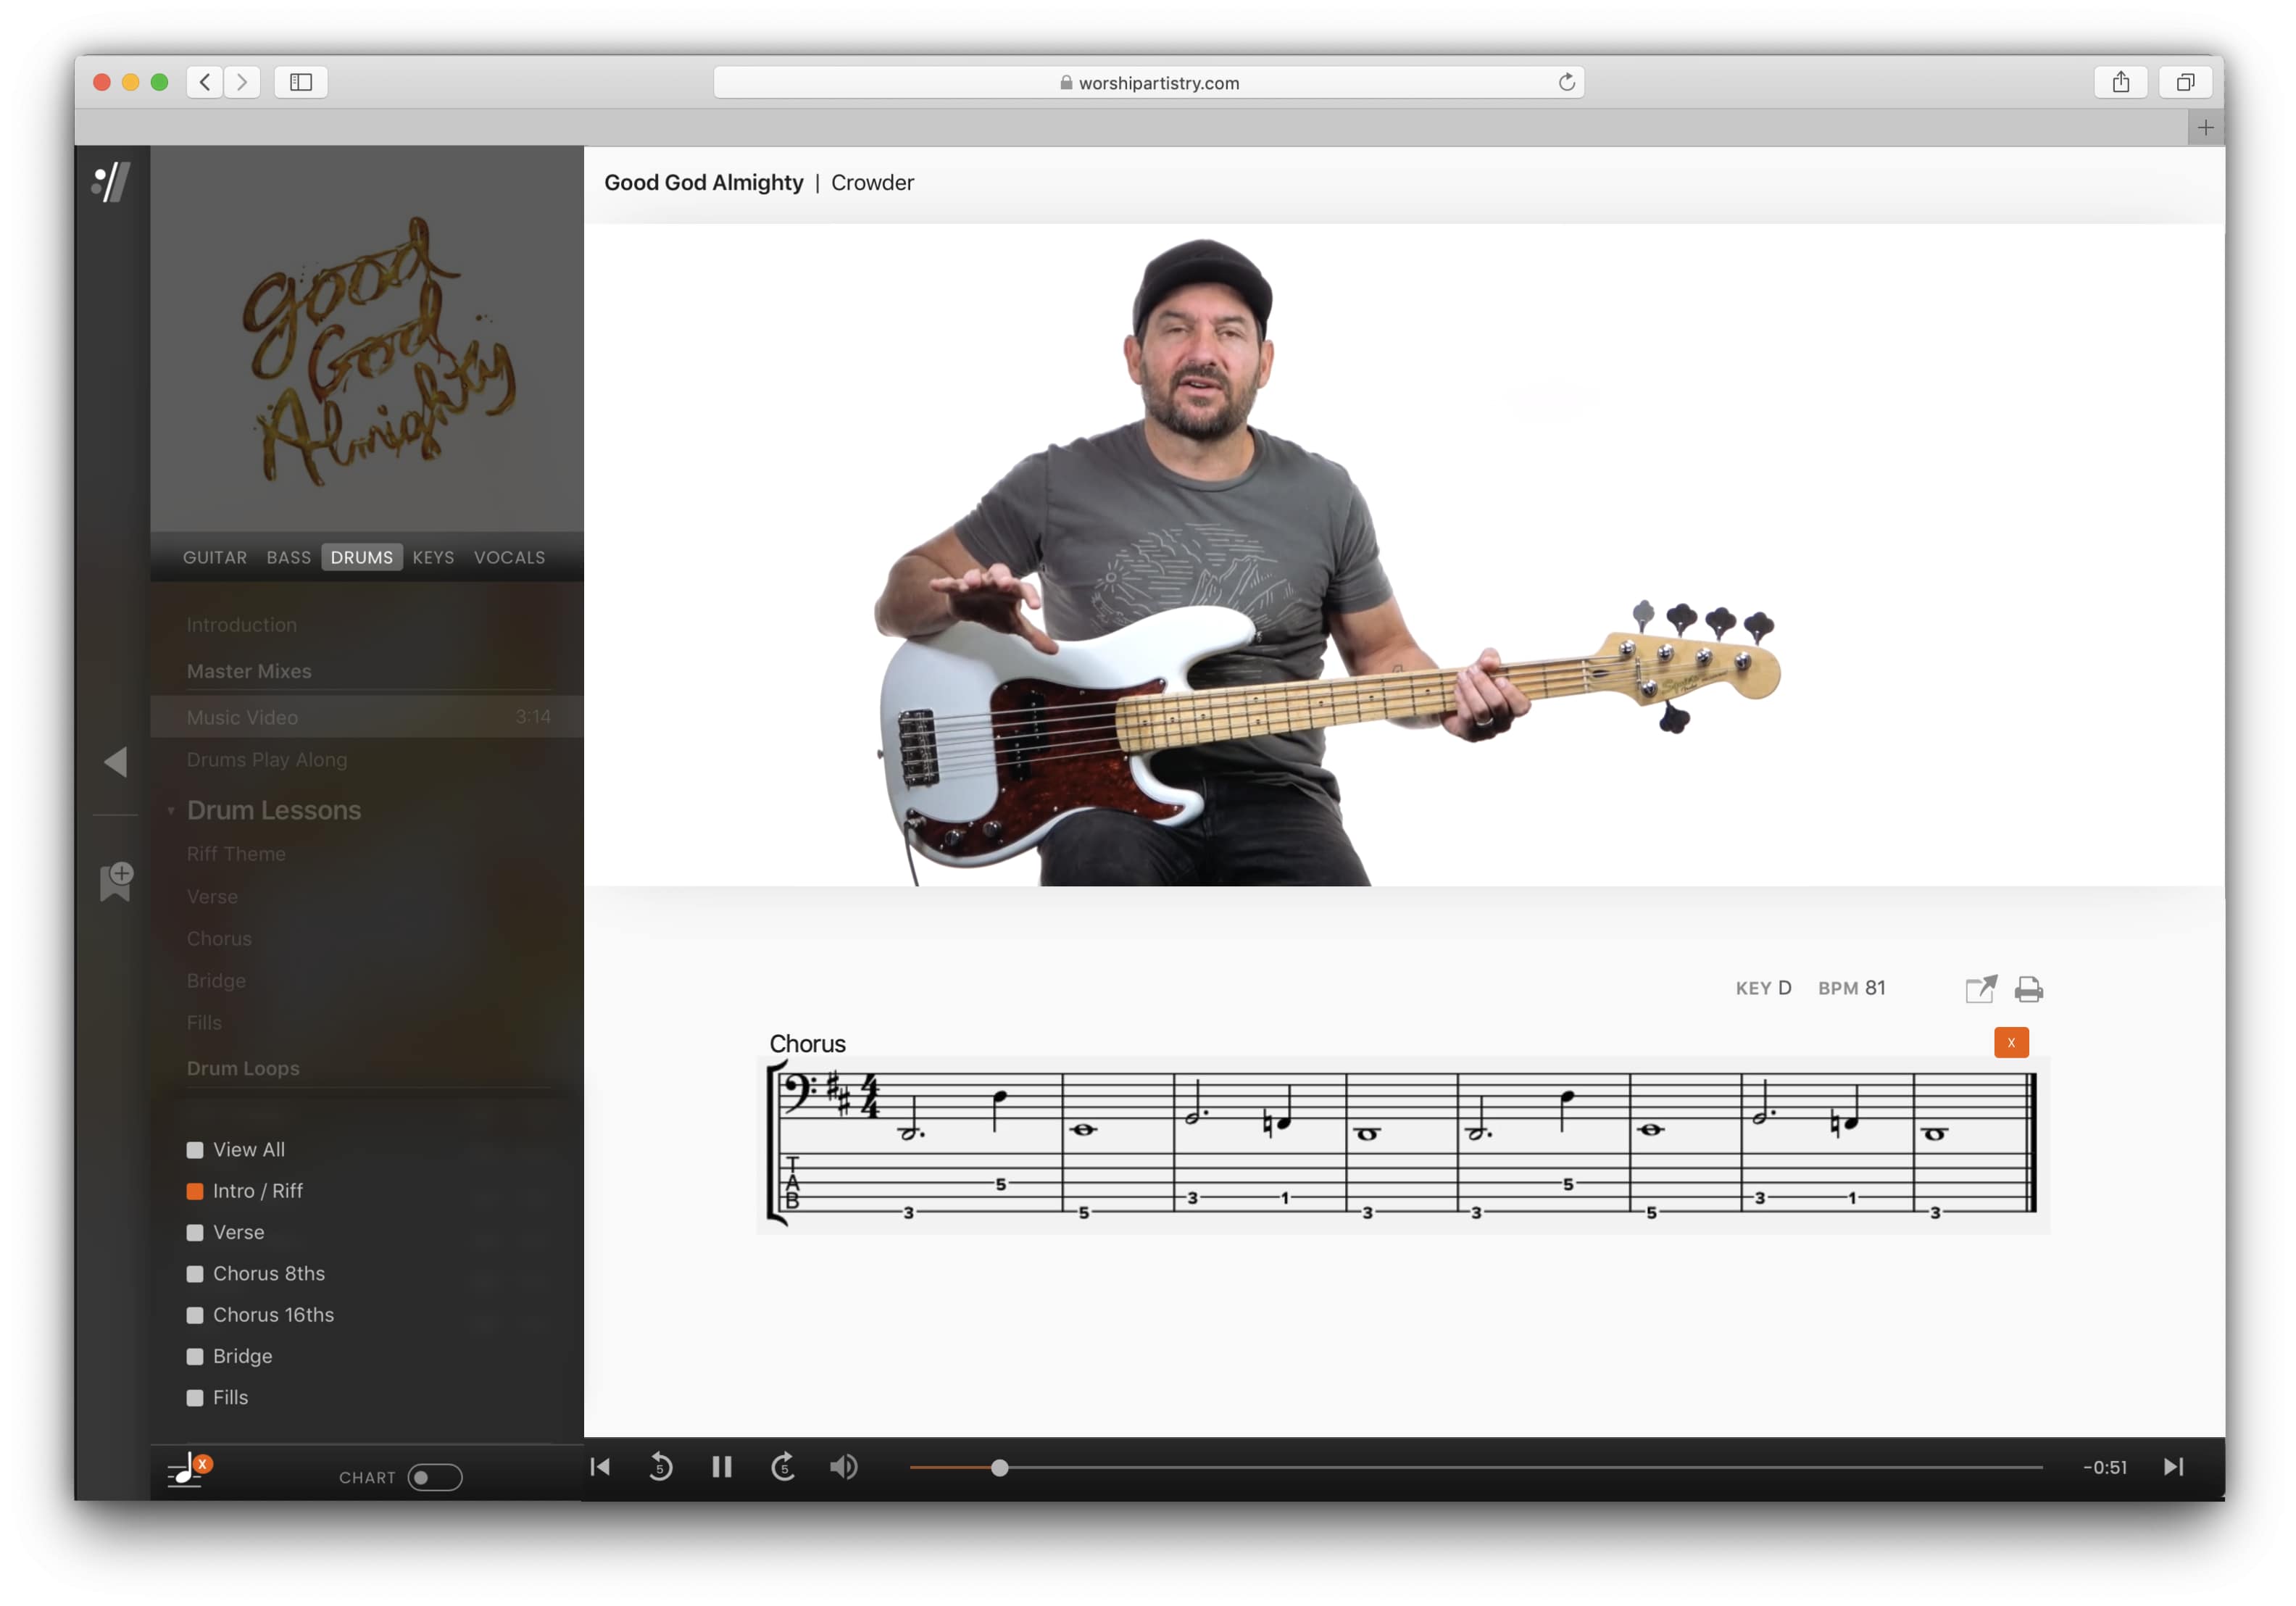Go to previous track icon
Viewport: 2296px width, 1606px height.
coord(600,1467)
